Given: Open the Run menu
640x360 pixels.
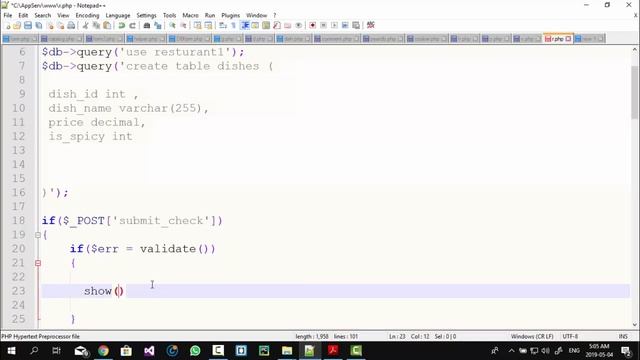Looking at the screenshot, I should pyautogui.click(x=210, y=16).
